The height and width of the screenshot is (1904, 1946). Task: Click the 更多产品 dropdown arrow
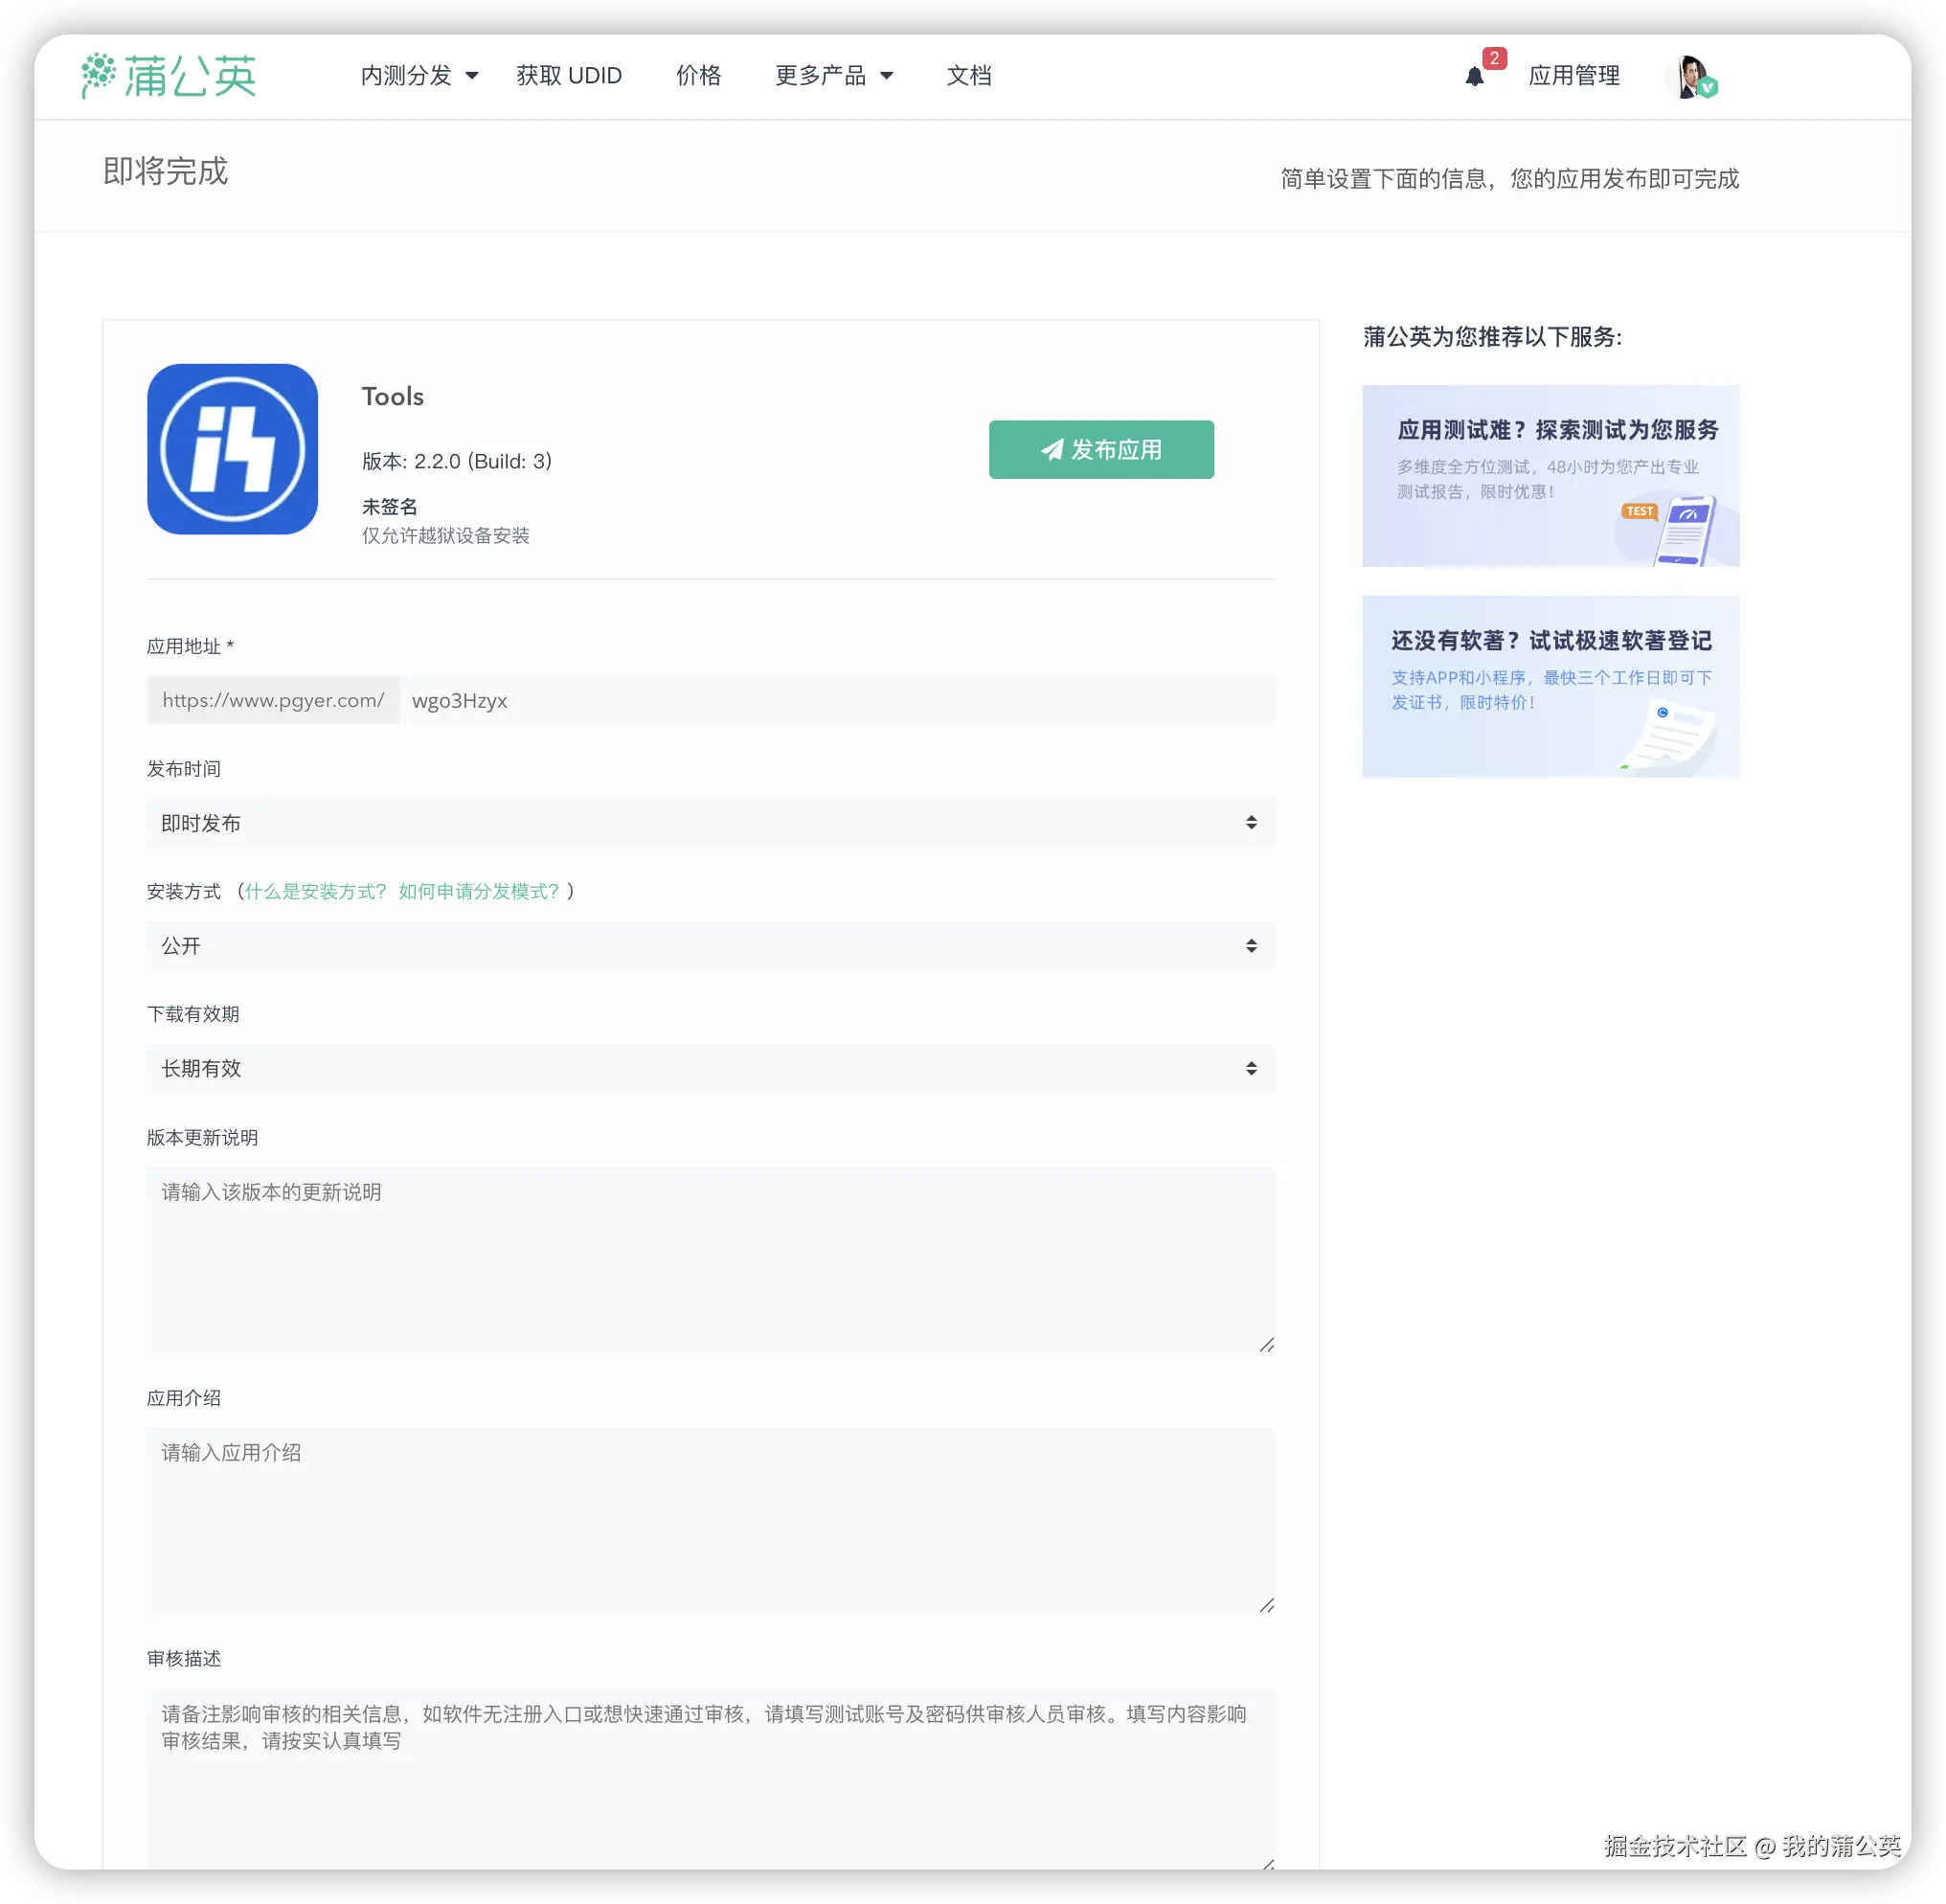(886, 76)
